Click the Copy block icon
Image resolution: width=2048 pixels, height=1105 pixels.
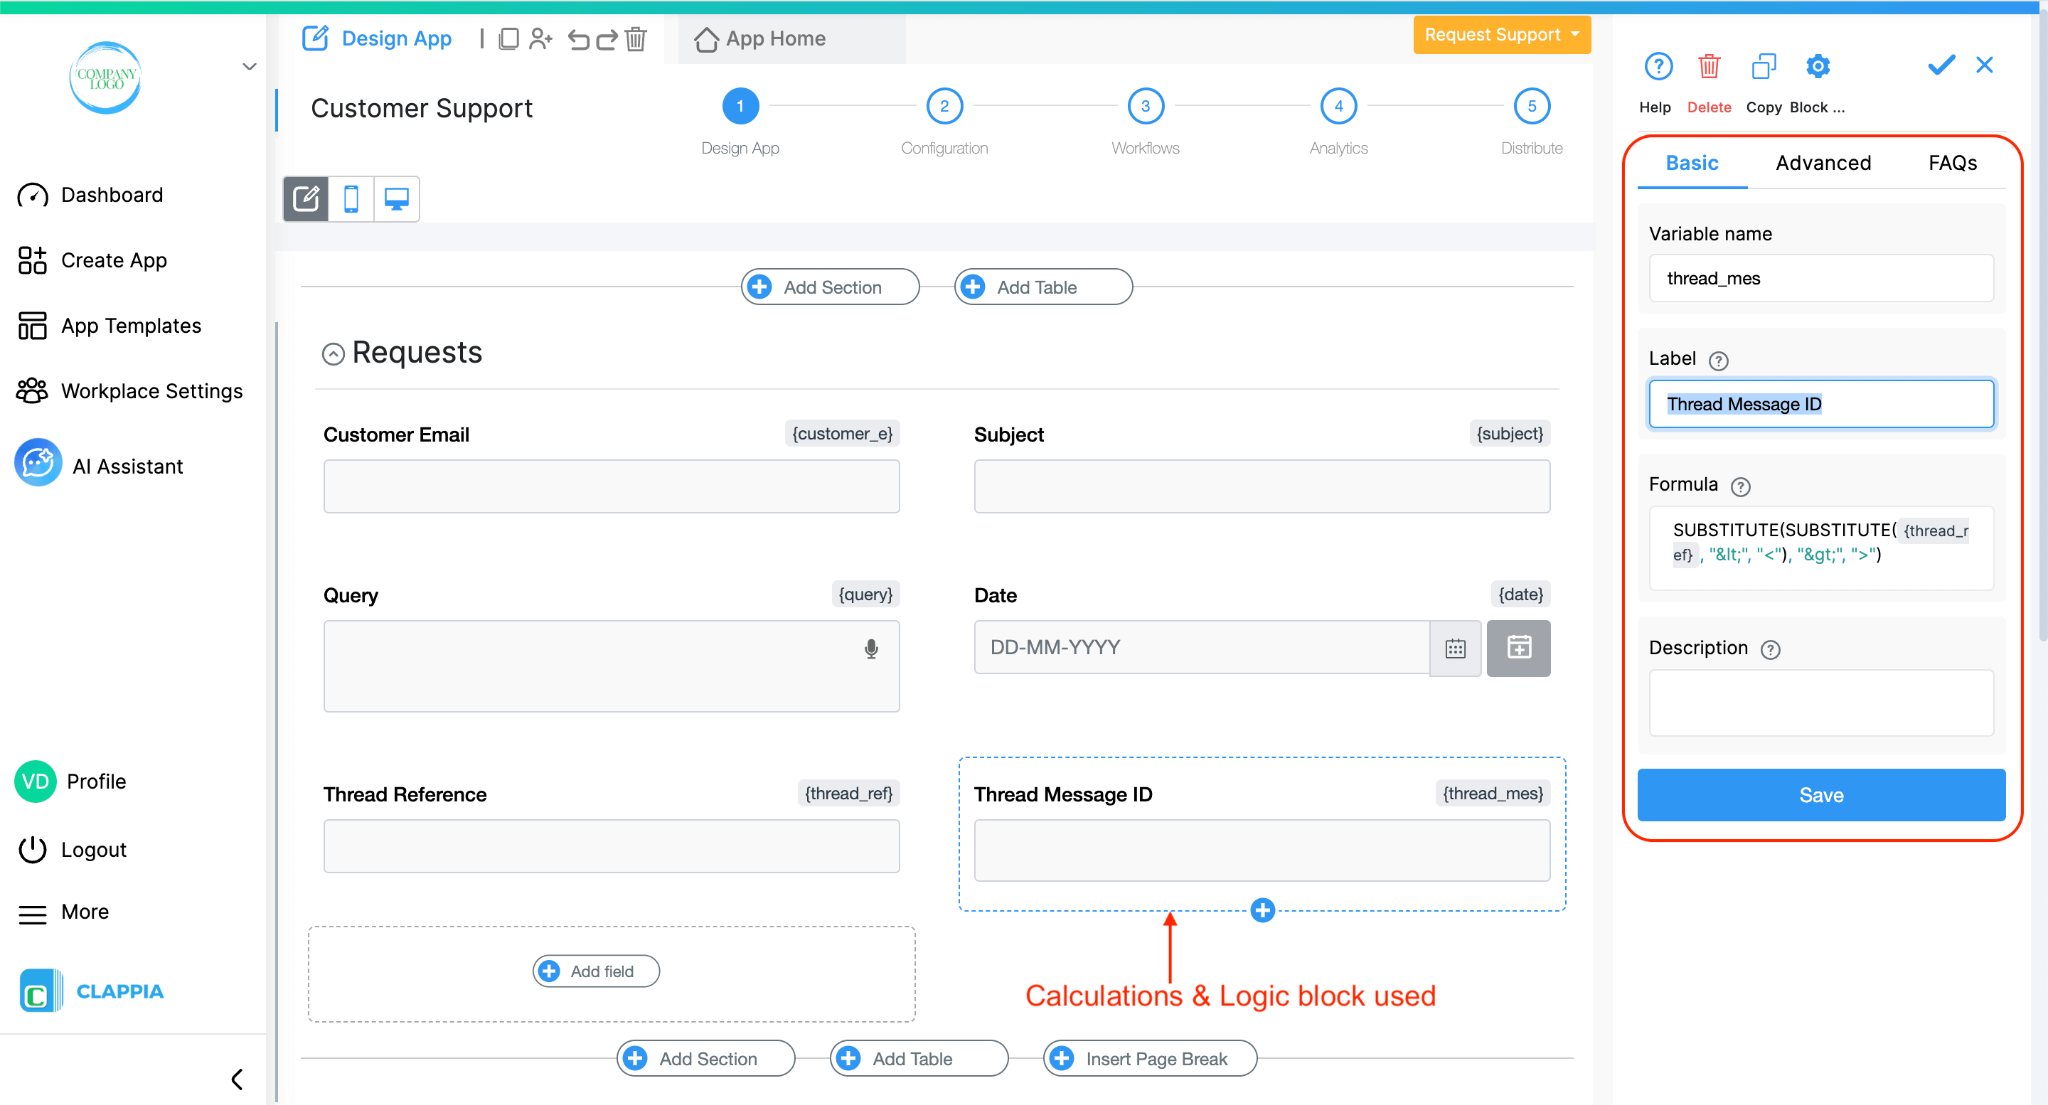tap(1763, 67)
